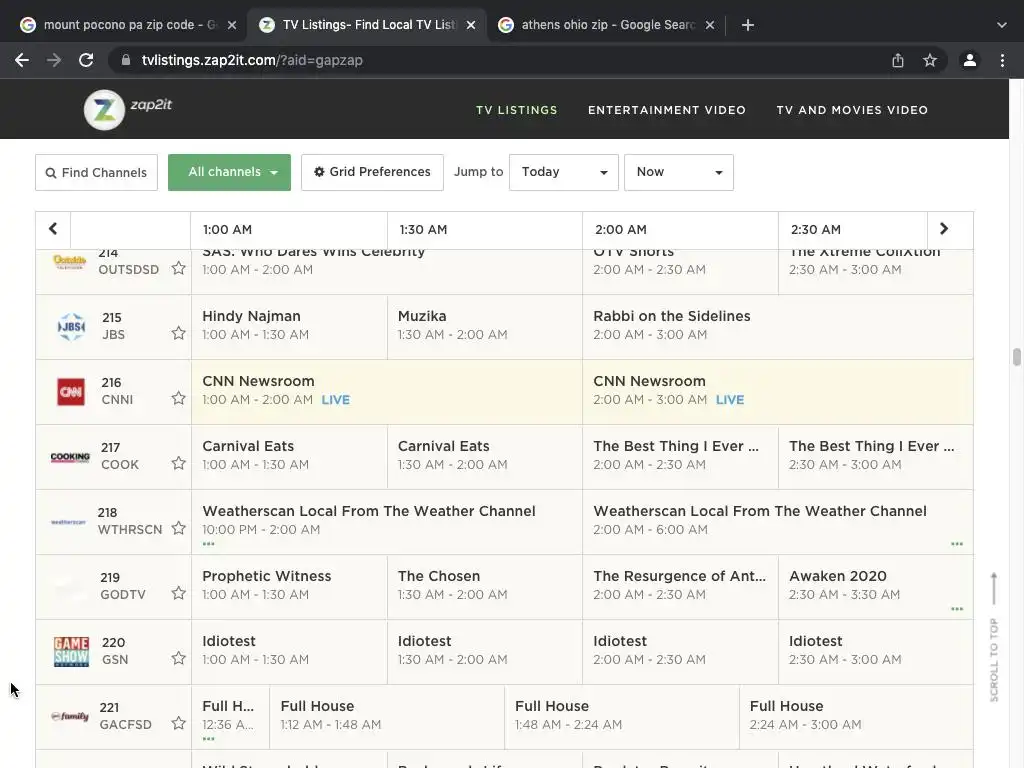Click the Great American Family logo

tap(71, 716)
